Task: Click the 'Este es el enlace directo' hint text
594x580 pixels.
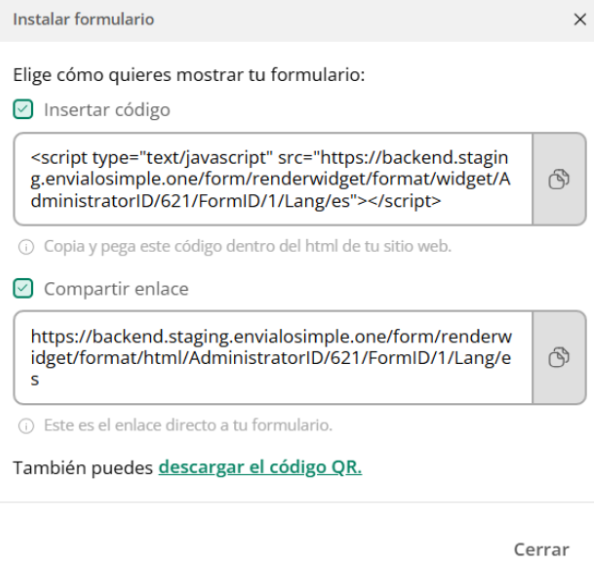Action: coord(188,425)
